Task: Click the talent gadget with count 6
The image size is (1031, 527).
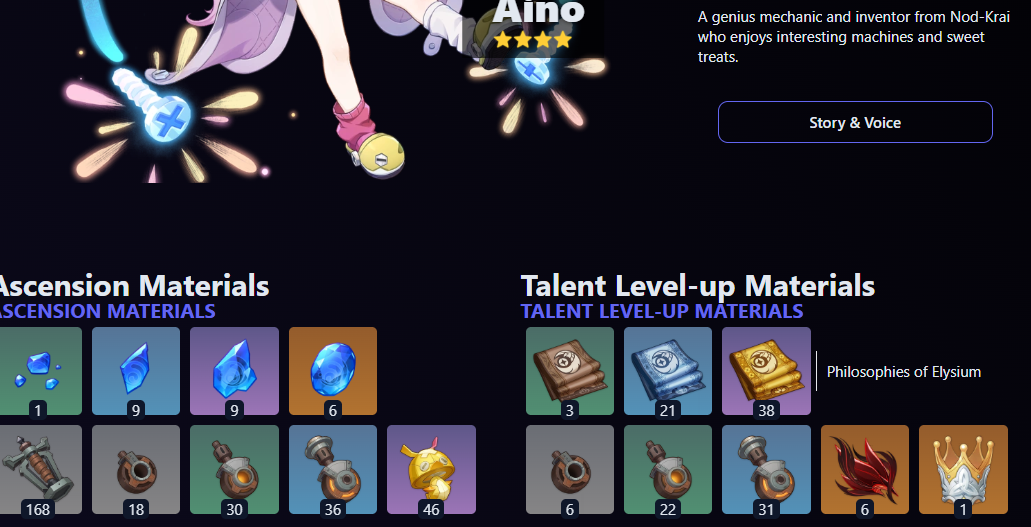Action: [569, 470]
